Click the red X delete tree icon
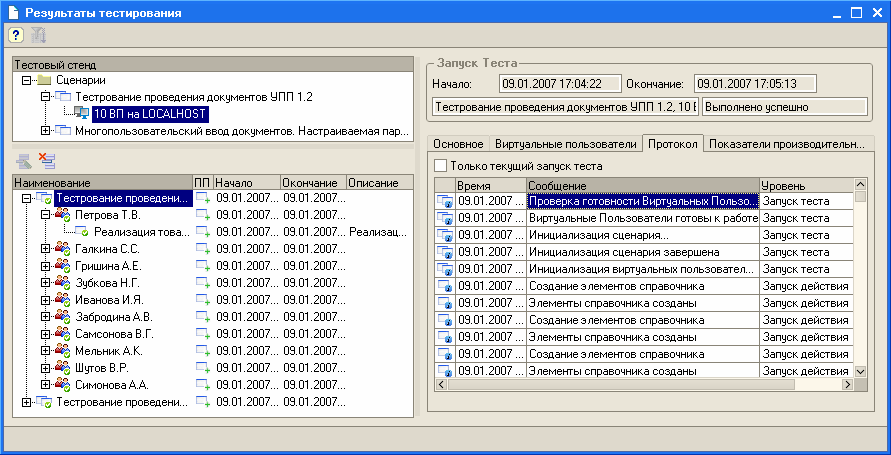The height and width of the screenshot is (455, 891). tap(47, 161)
